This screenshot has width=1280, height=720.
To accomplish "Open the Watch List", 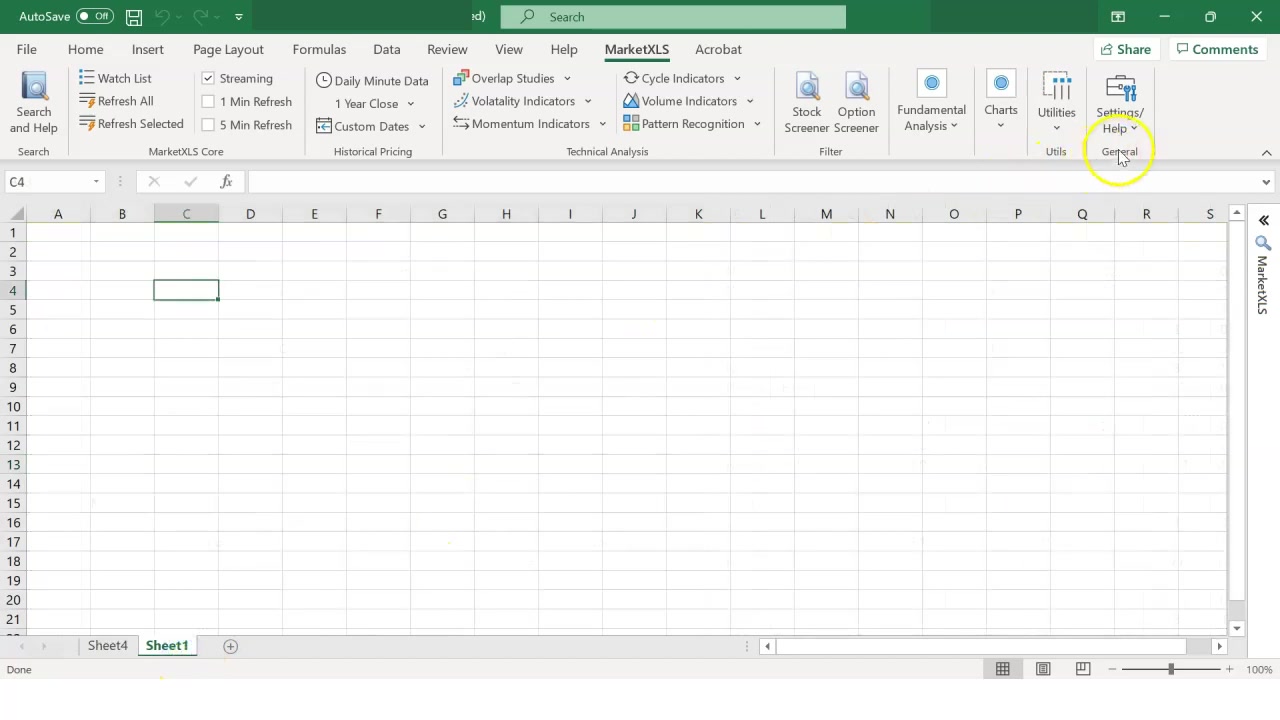I will coord(115,78).
